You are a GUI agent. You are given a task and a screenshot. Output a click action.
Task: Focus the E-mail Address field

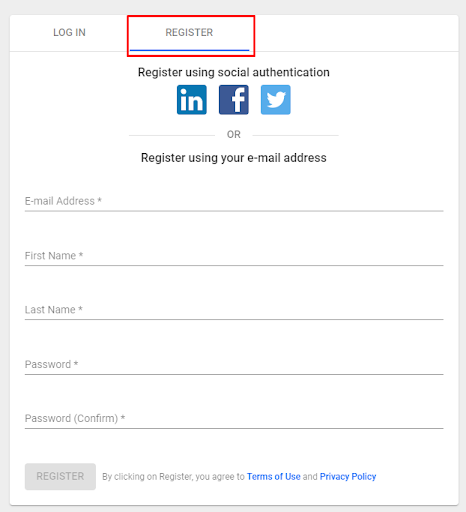(234, 201)
